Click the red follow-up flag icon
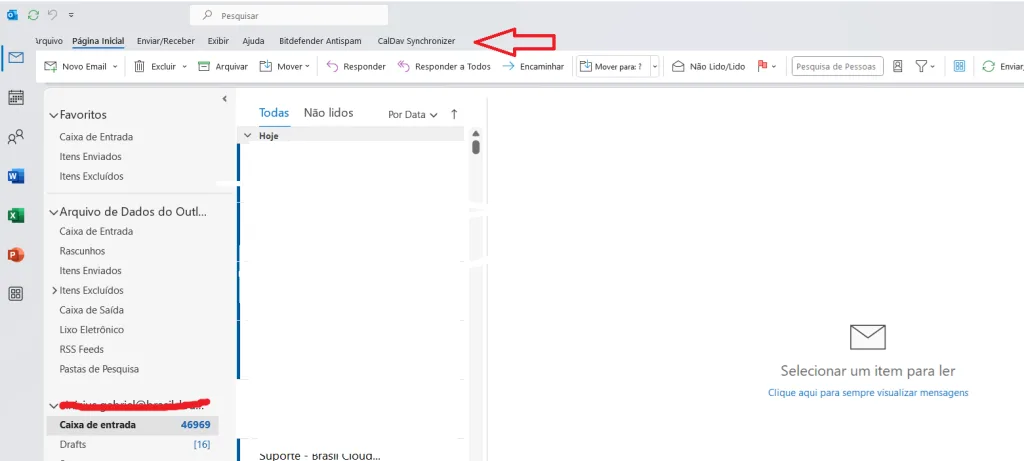Screen dimensions: 1024x461 pos(761,66)
